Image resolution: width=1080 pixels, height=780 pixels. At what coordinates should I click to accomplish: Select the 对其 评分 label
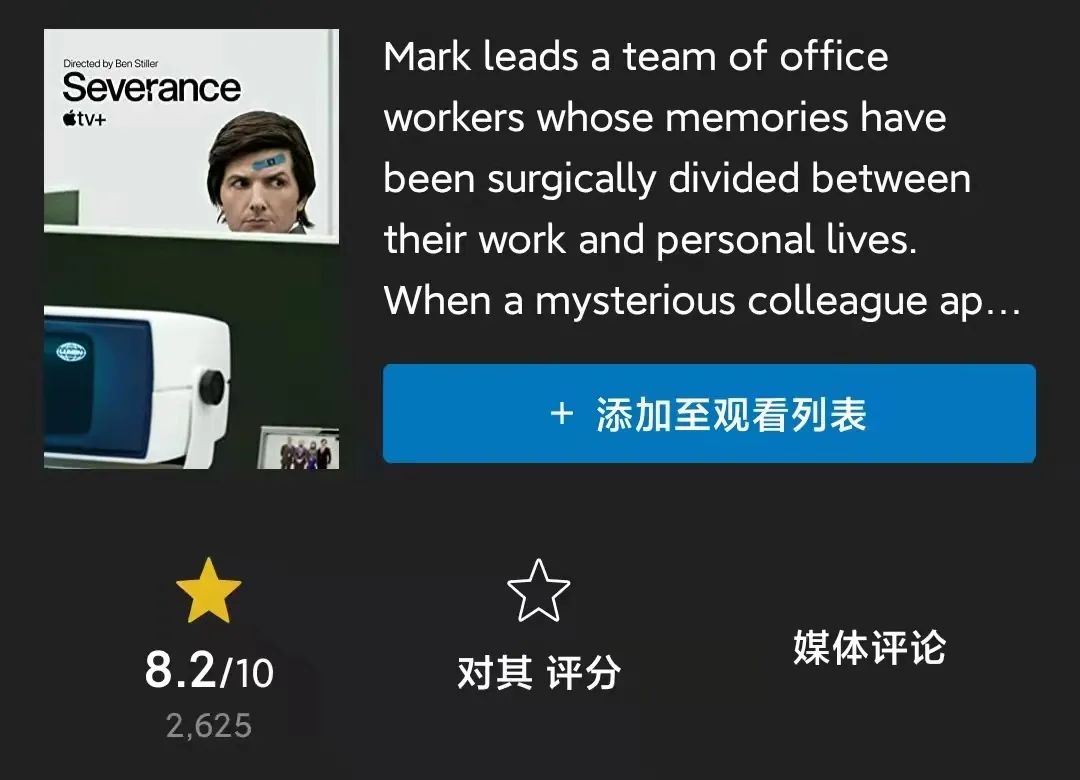coord(539,673)
